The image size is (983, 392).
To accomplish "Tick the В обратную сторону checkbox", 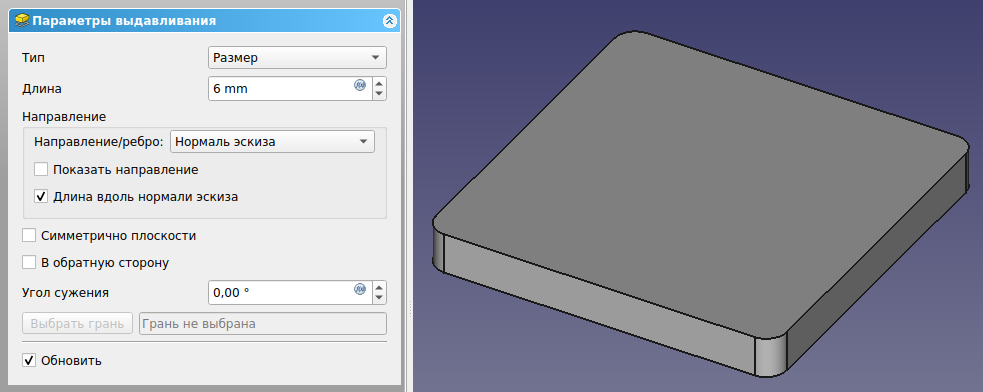I will tap(29, 262).
